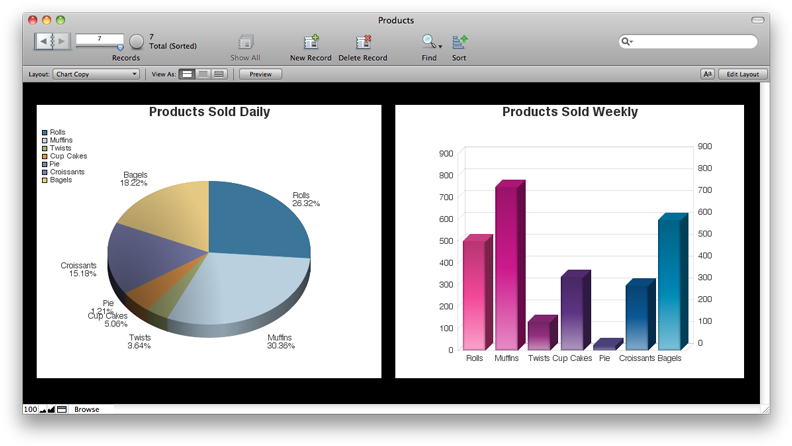Go to the previous record with book arrow
Screen dimensions: 792x446
click(44, 41)
